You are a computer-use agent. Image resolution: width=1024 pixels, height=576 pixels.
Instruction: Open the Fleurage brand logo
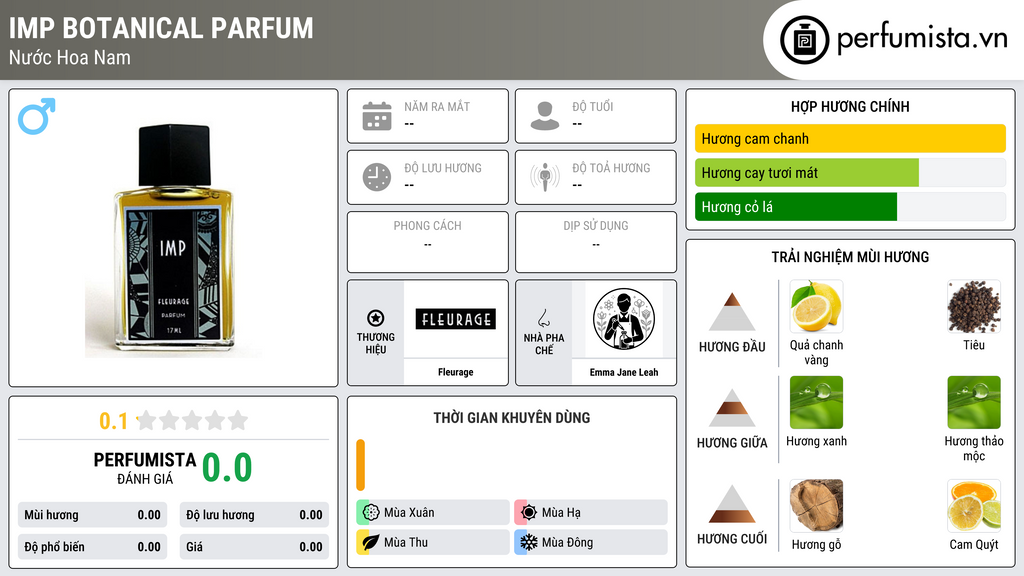(456, 319)
